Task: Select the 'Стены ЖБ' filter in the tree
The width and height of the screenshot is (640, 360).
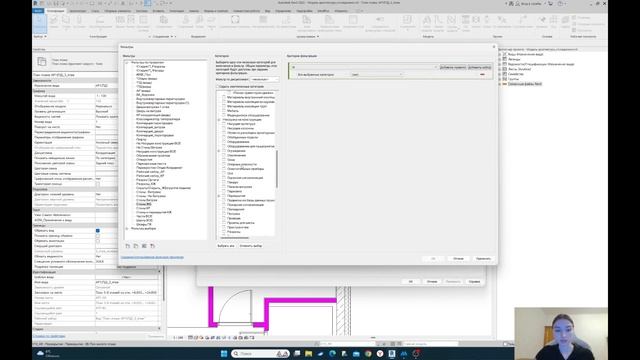Action: tap(144, 204)
